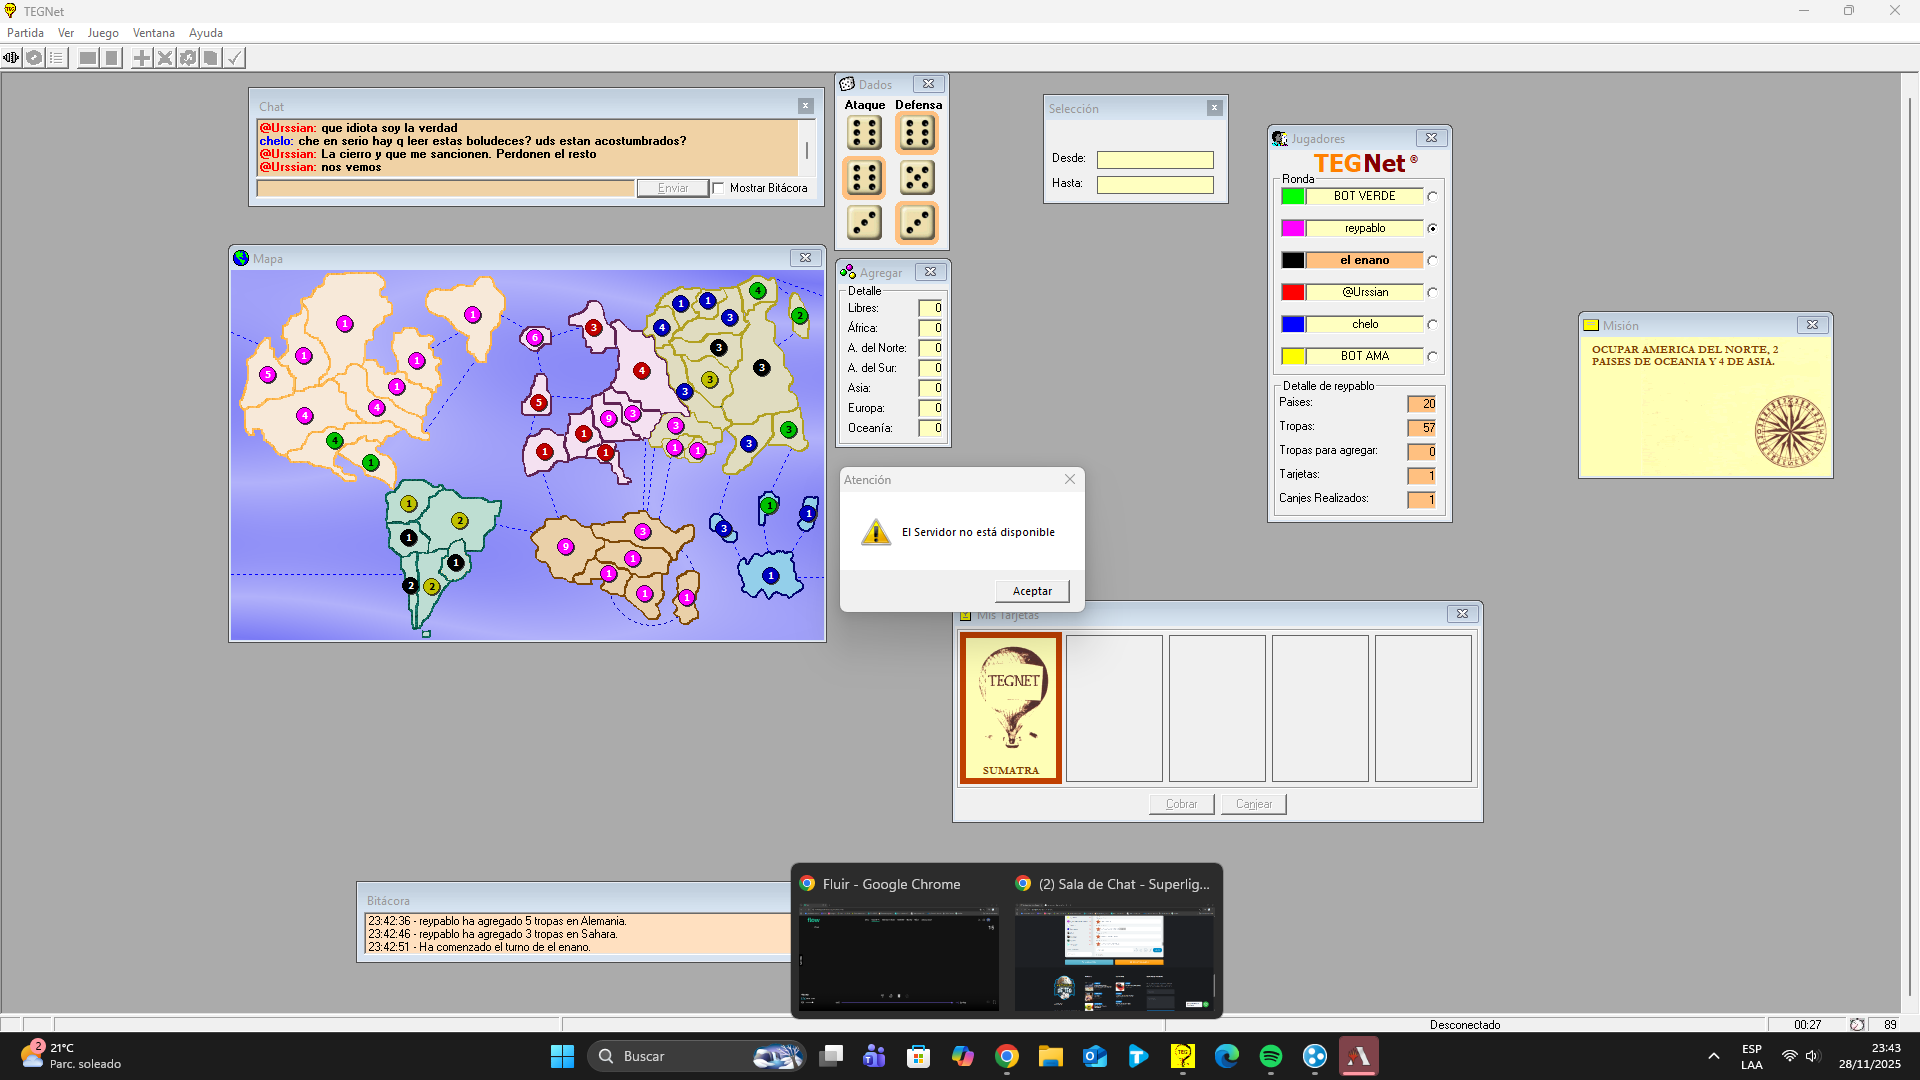The width and height of the screenshot is (1920, 1080).
Task: Open the Juego menu
Action: (x=102, y=33)
